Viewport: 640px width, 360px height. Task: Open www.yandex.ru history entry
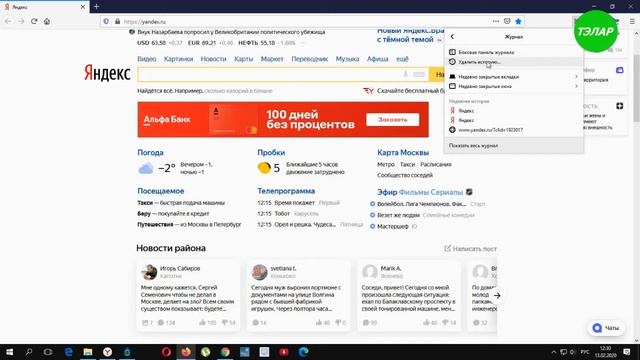(x=514, y=130)
